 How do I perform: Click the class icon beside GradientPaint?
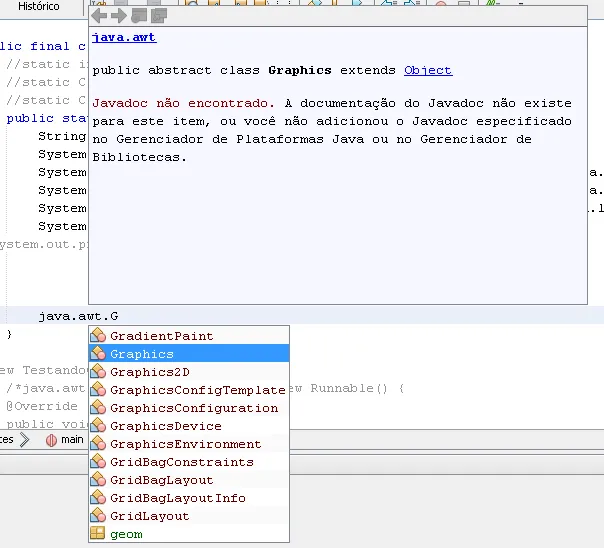point(98,336)
